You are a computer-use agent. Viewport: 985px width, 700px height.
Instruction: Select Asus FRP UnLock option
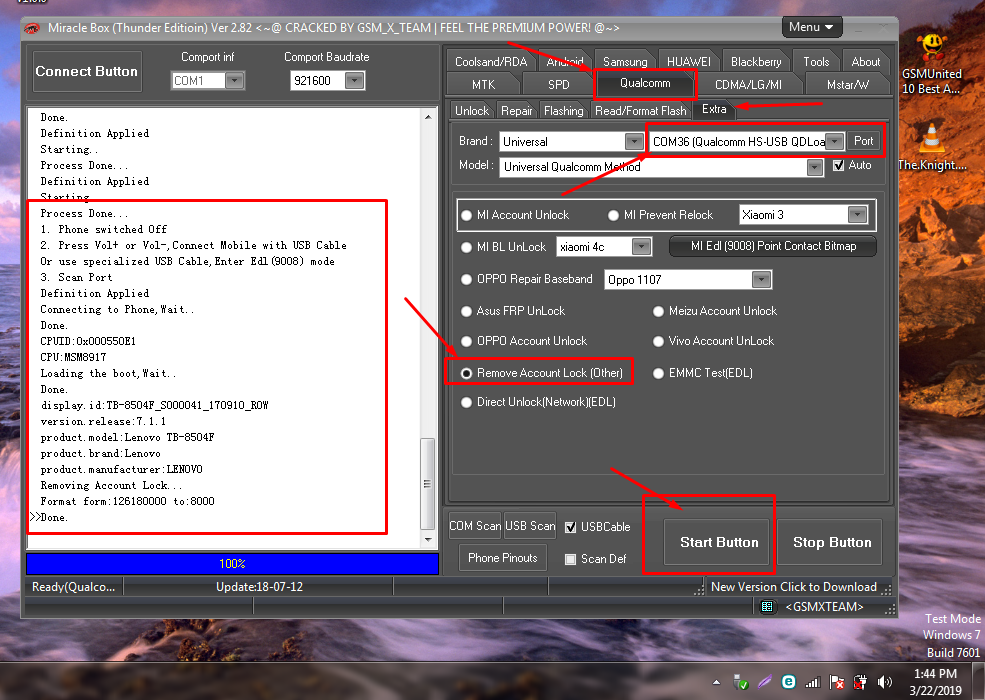(x=466, y=311)
